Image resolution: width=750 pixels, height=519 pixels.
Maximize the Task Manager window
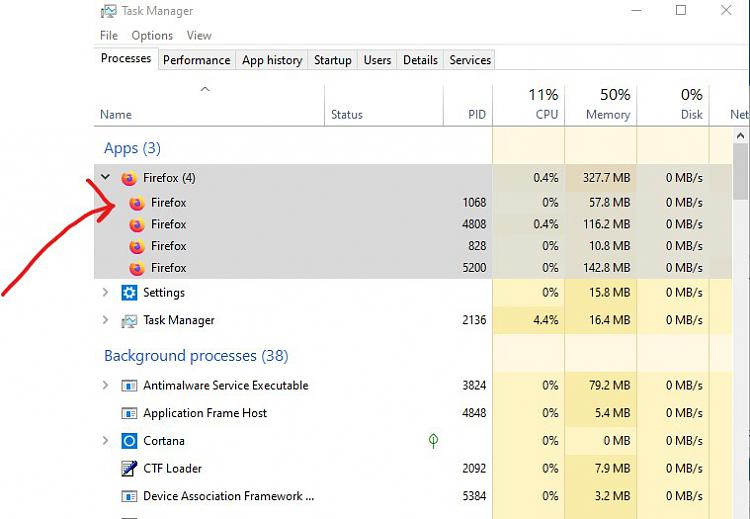(681, 10)
